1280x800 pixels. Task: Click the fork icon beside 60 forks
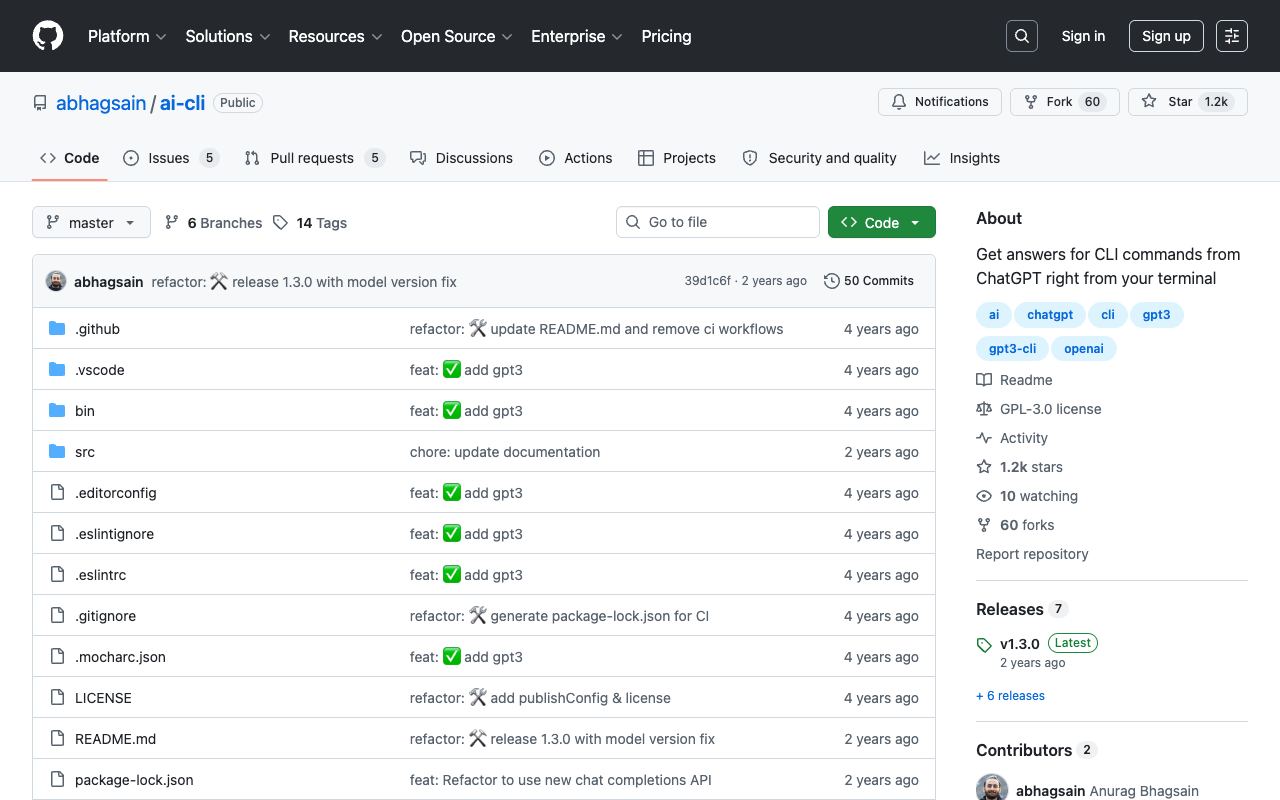click(x=984, y=525)
